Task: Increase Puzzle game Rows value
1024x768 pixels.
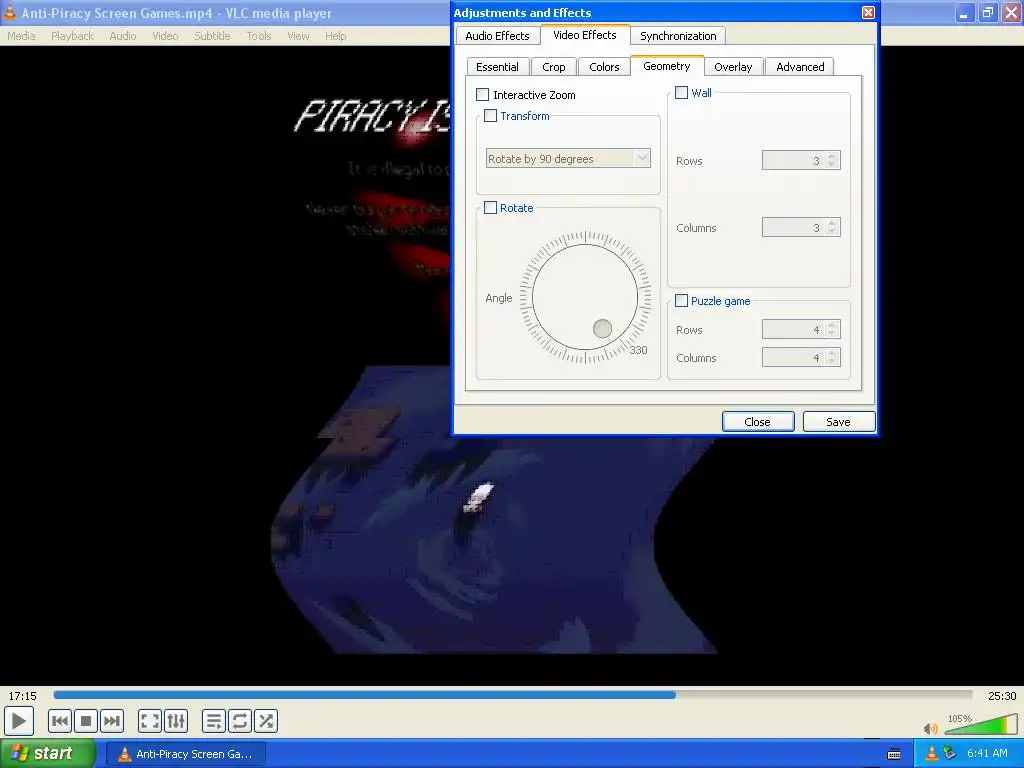Action: [831, 326]
